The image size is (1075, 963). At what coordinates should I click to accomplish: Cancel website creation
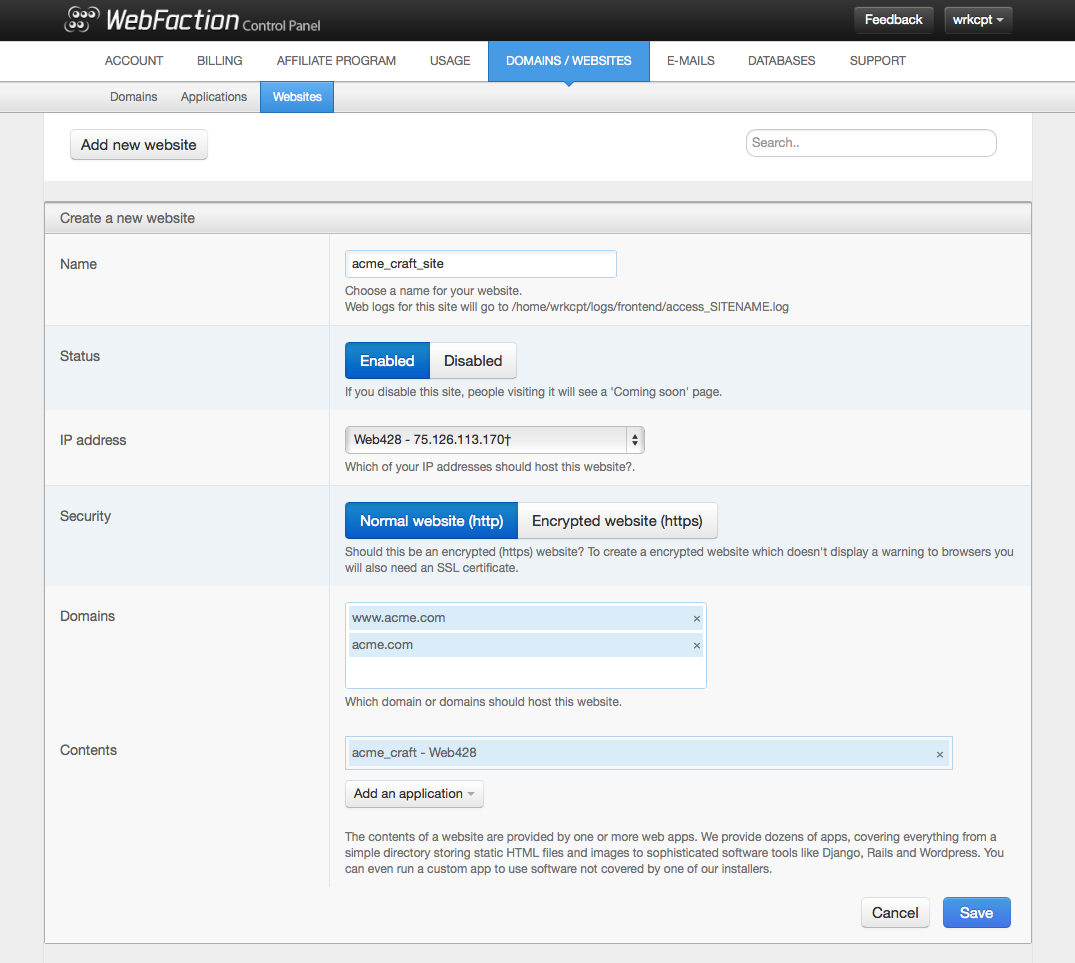[x=895, y=913]
